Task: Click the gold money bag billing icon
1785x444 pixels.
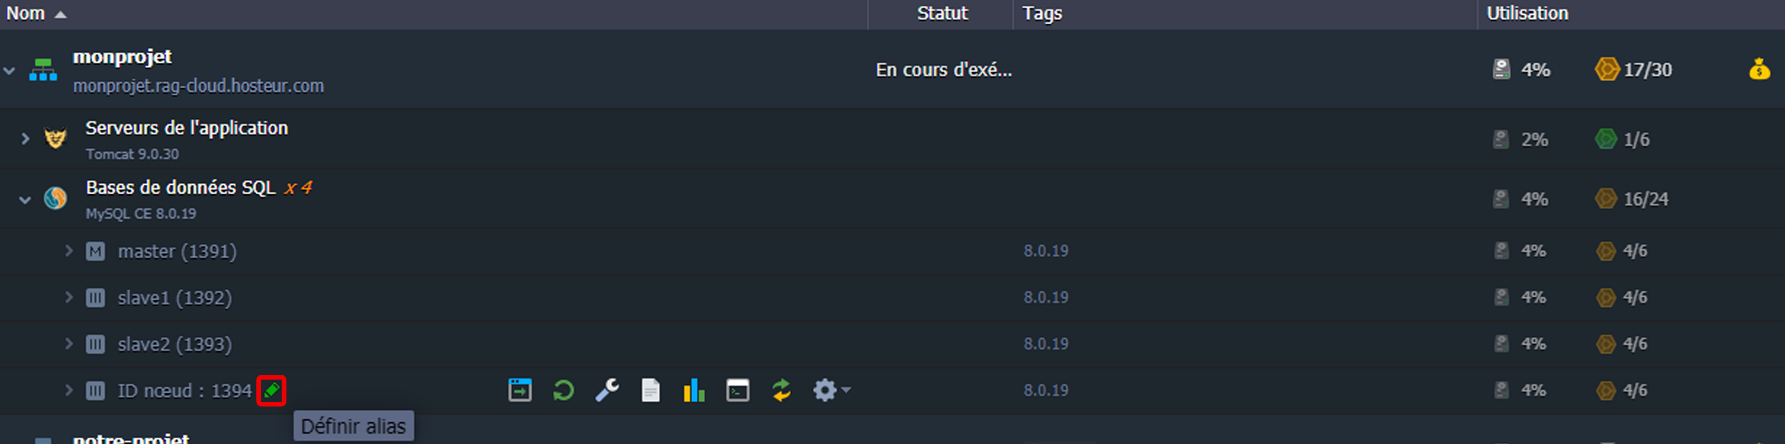Action: point(1760,69)
